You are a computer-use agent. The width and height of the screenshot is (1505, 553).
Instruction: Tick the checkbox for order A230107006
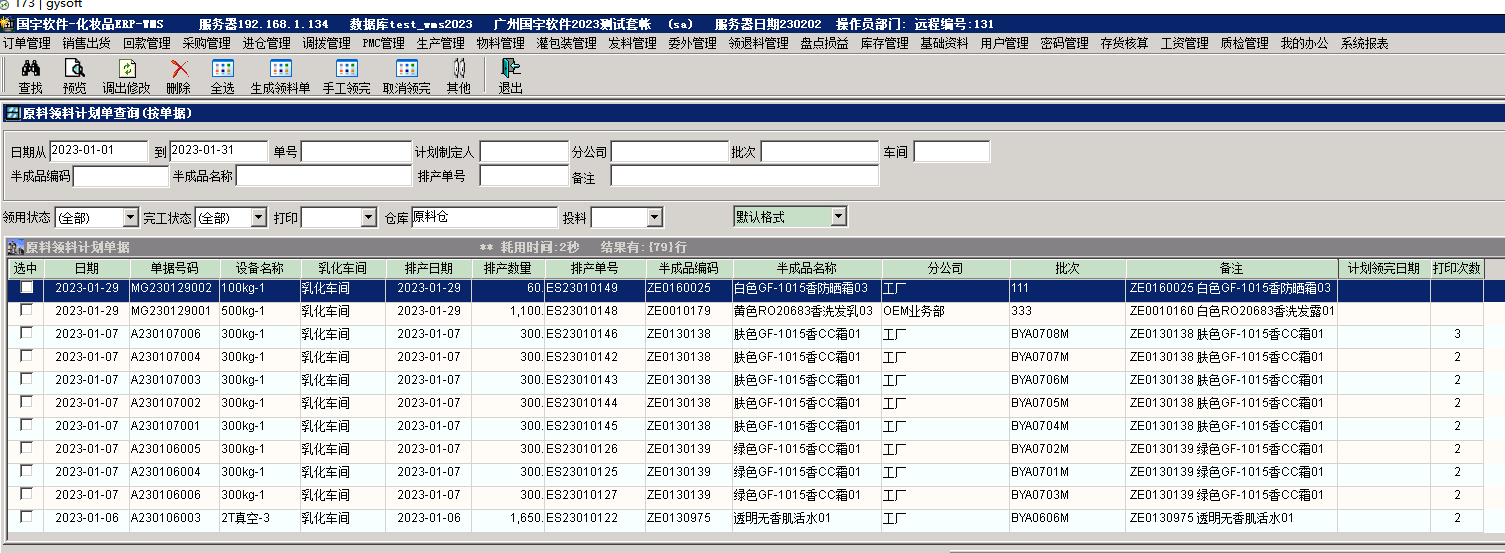click(26, 333)
